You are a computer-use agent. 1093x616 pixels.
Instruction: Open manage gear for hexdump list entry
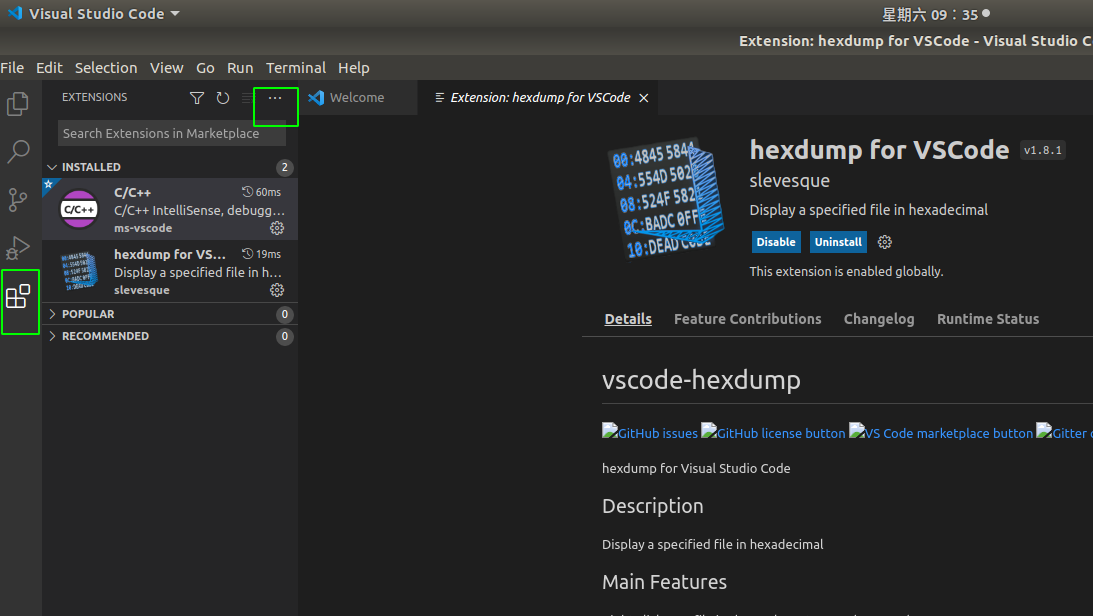(x=277, y=290)
